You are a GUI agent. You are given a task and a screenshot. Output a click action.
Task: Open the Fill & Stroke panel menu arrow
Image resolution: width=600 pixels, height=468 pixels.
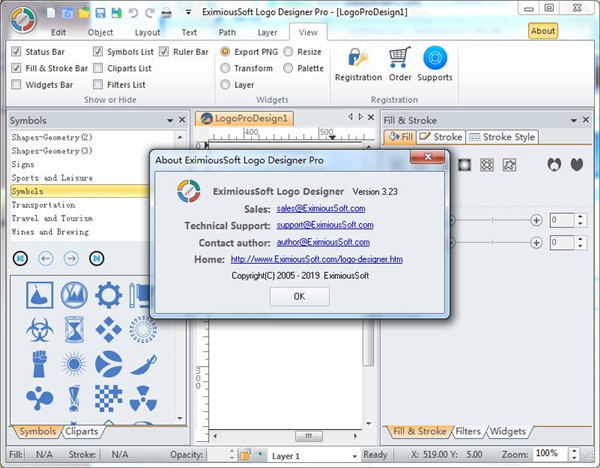click(574, 121)
